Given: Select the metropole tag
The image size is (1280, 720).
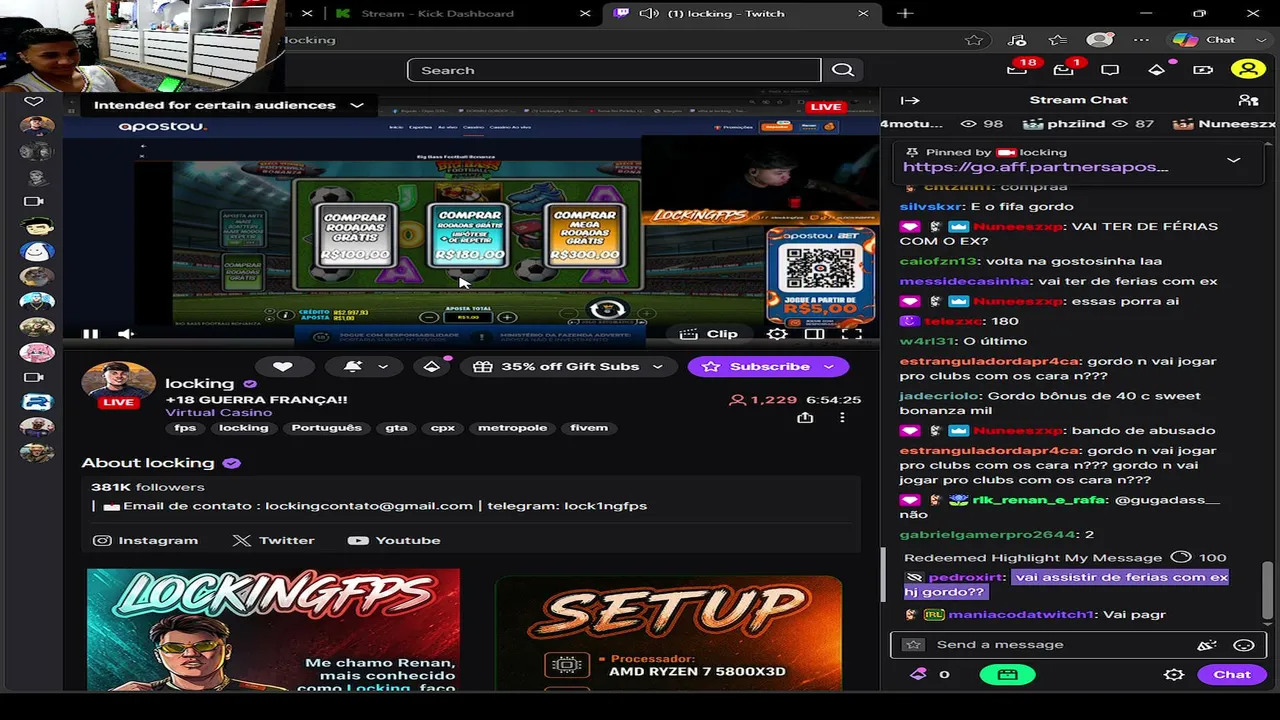Looking at the screenshot, I should [512, 428].
